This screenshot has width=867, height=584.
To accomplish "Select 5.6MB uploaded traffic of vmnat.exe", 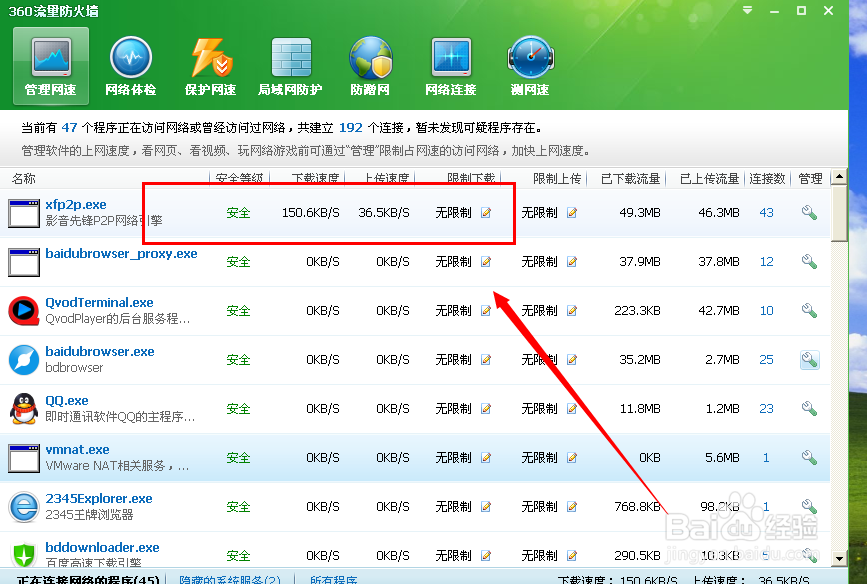I will 722,457.
